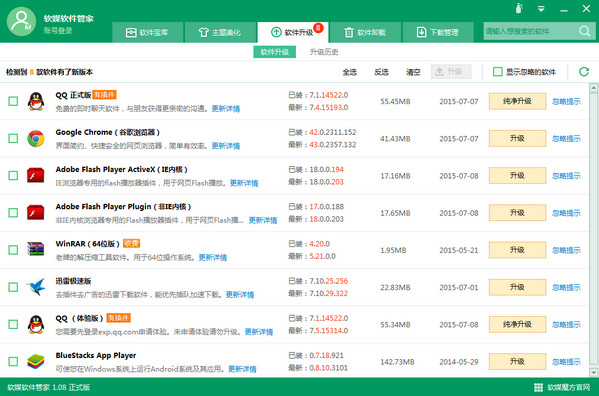Screen dimensions: 599x396
Task: Click 升级 button for Google Chrome
Action: click(x=517, y=138)
